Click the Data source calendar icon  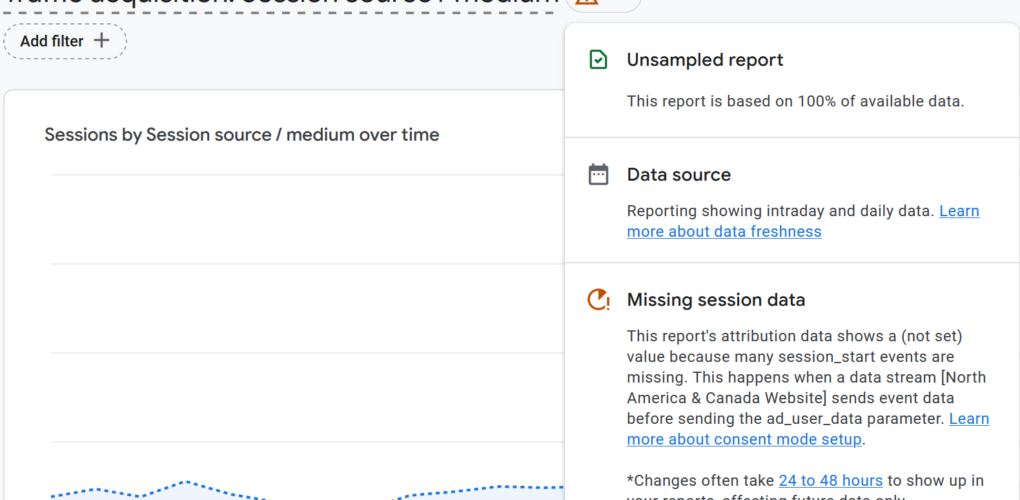[598, 174]
